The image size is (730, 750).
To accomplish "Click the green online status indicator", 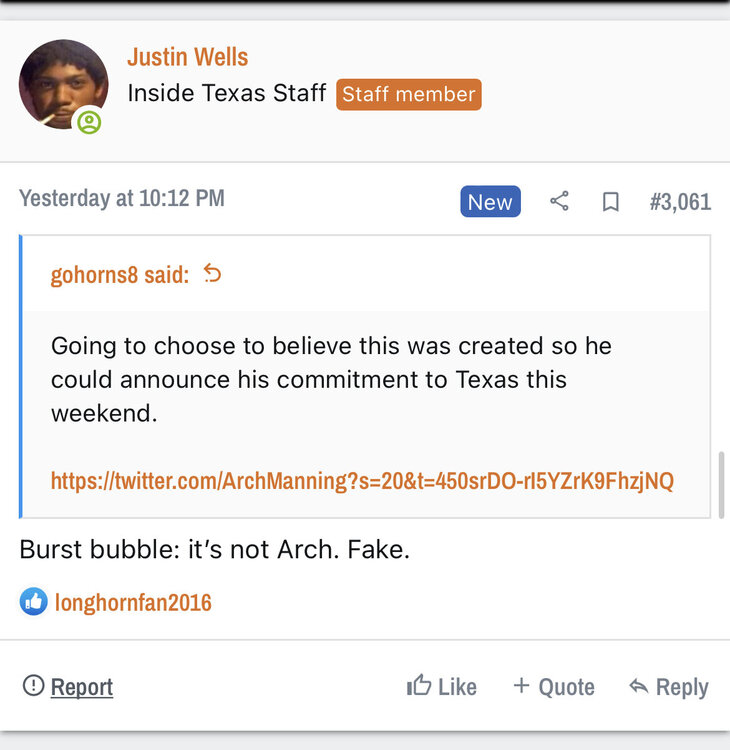I will click(x=89, y=122).
